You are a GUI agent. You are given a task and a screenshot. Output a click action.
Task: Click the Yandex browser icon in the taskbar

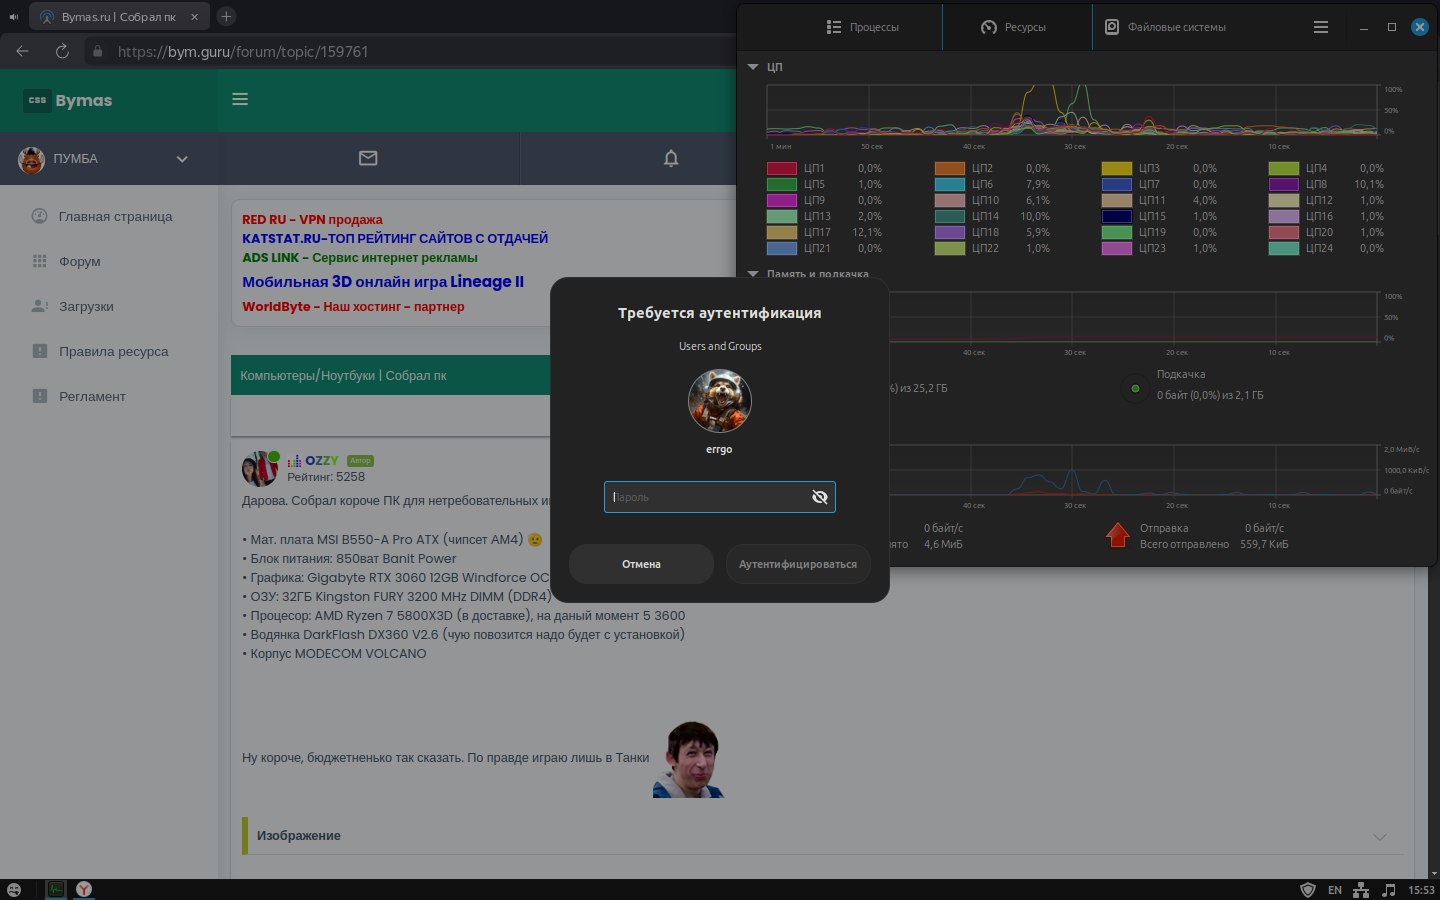click(84, 889)
